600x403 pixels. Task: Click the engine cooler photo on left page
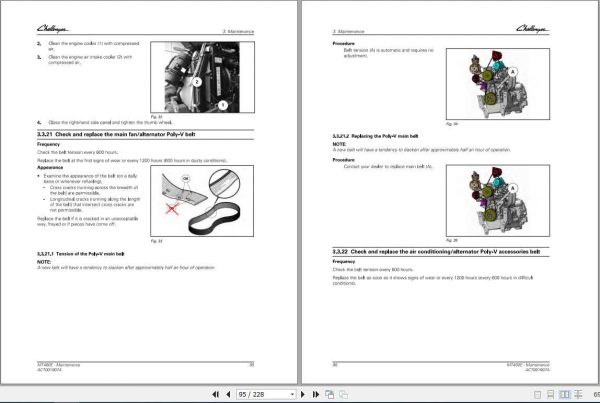pyautogui.click(x=202, y=77)
